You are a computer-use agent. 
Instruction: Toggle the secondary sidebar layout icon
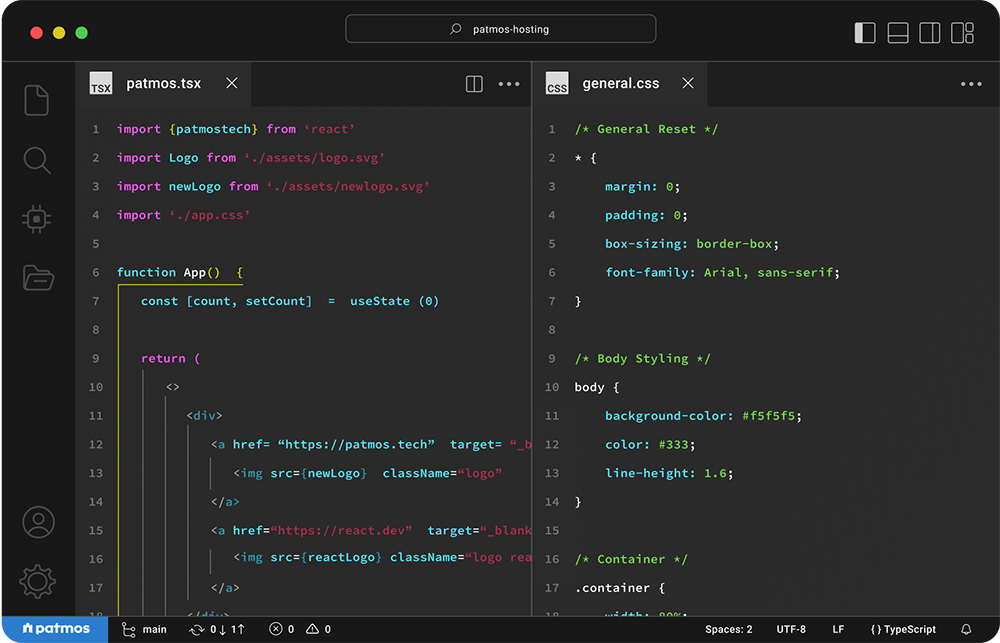tap(929, 33)
